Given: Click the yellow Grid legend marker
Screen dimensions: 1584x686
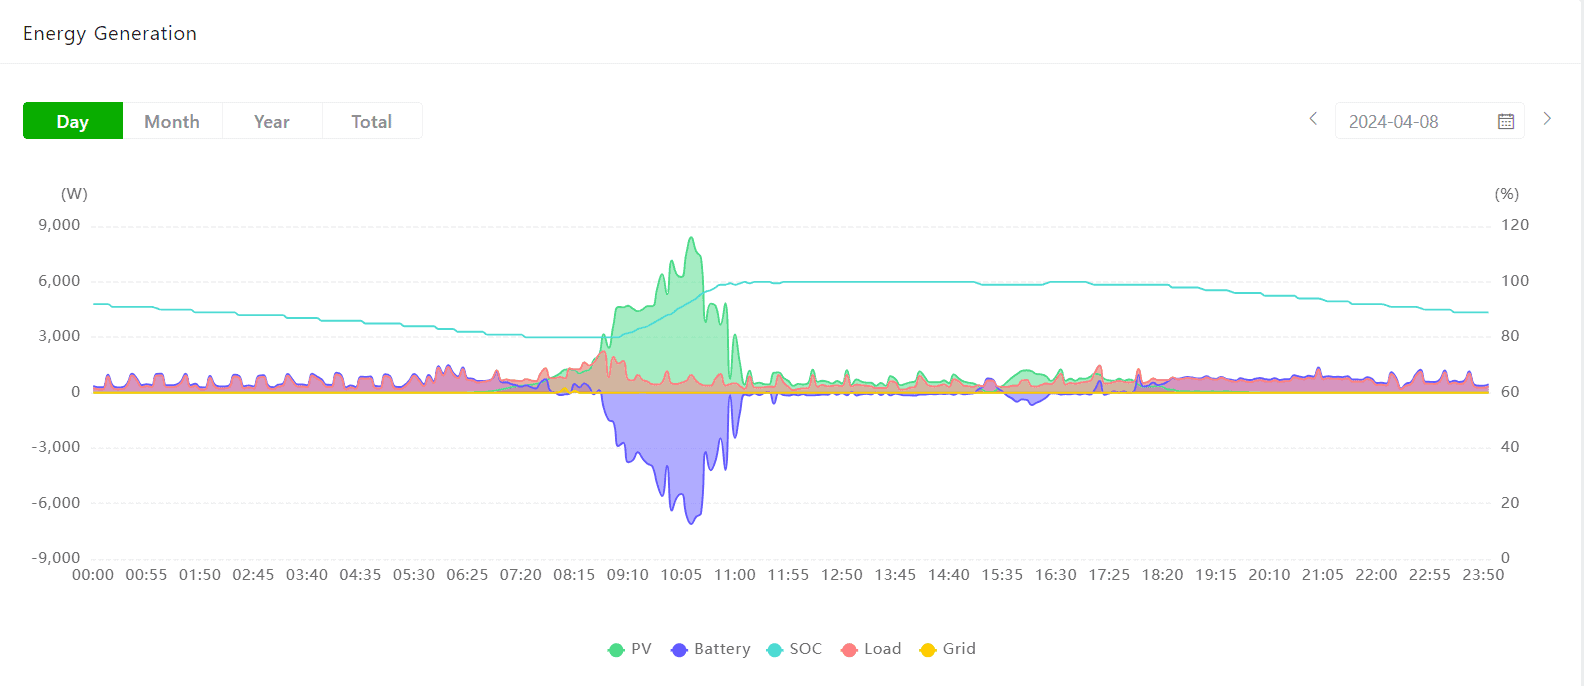Looking at the screenshot, I should [928, 650].
